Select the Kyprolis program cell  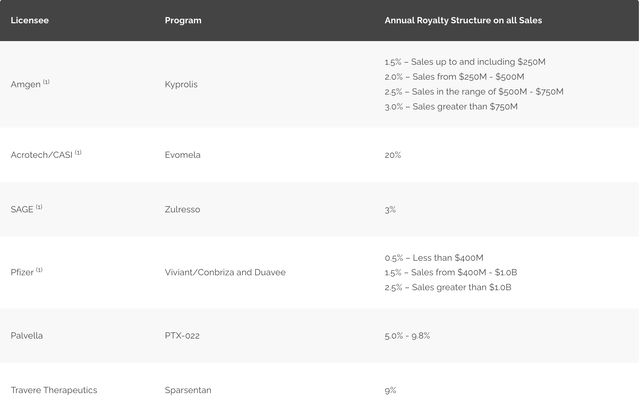[181, 84]
